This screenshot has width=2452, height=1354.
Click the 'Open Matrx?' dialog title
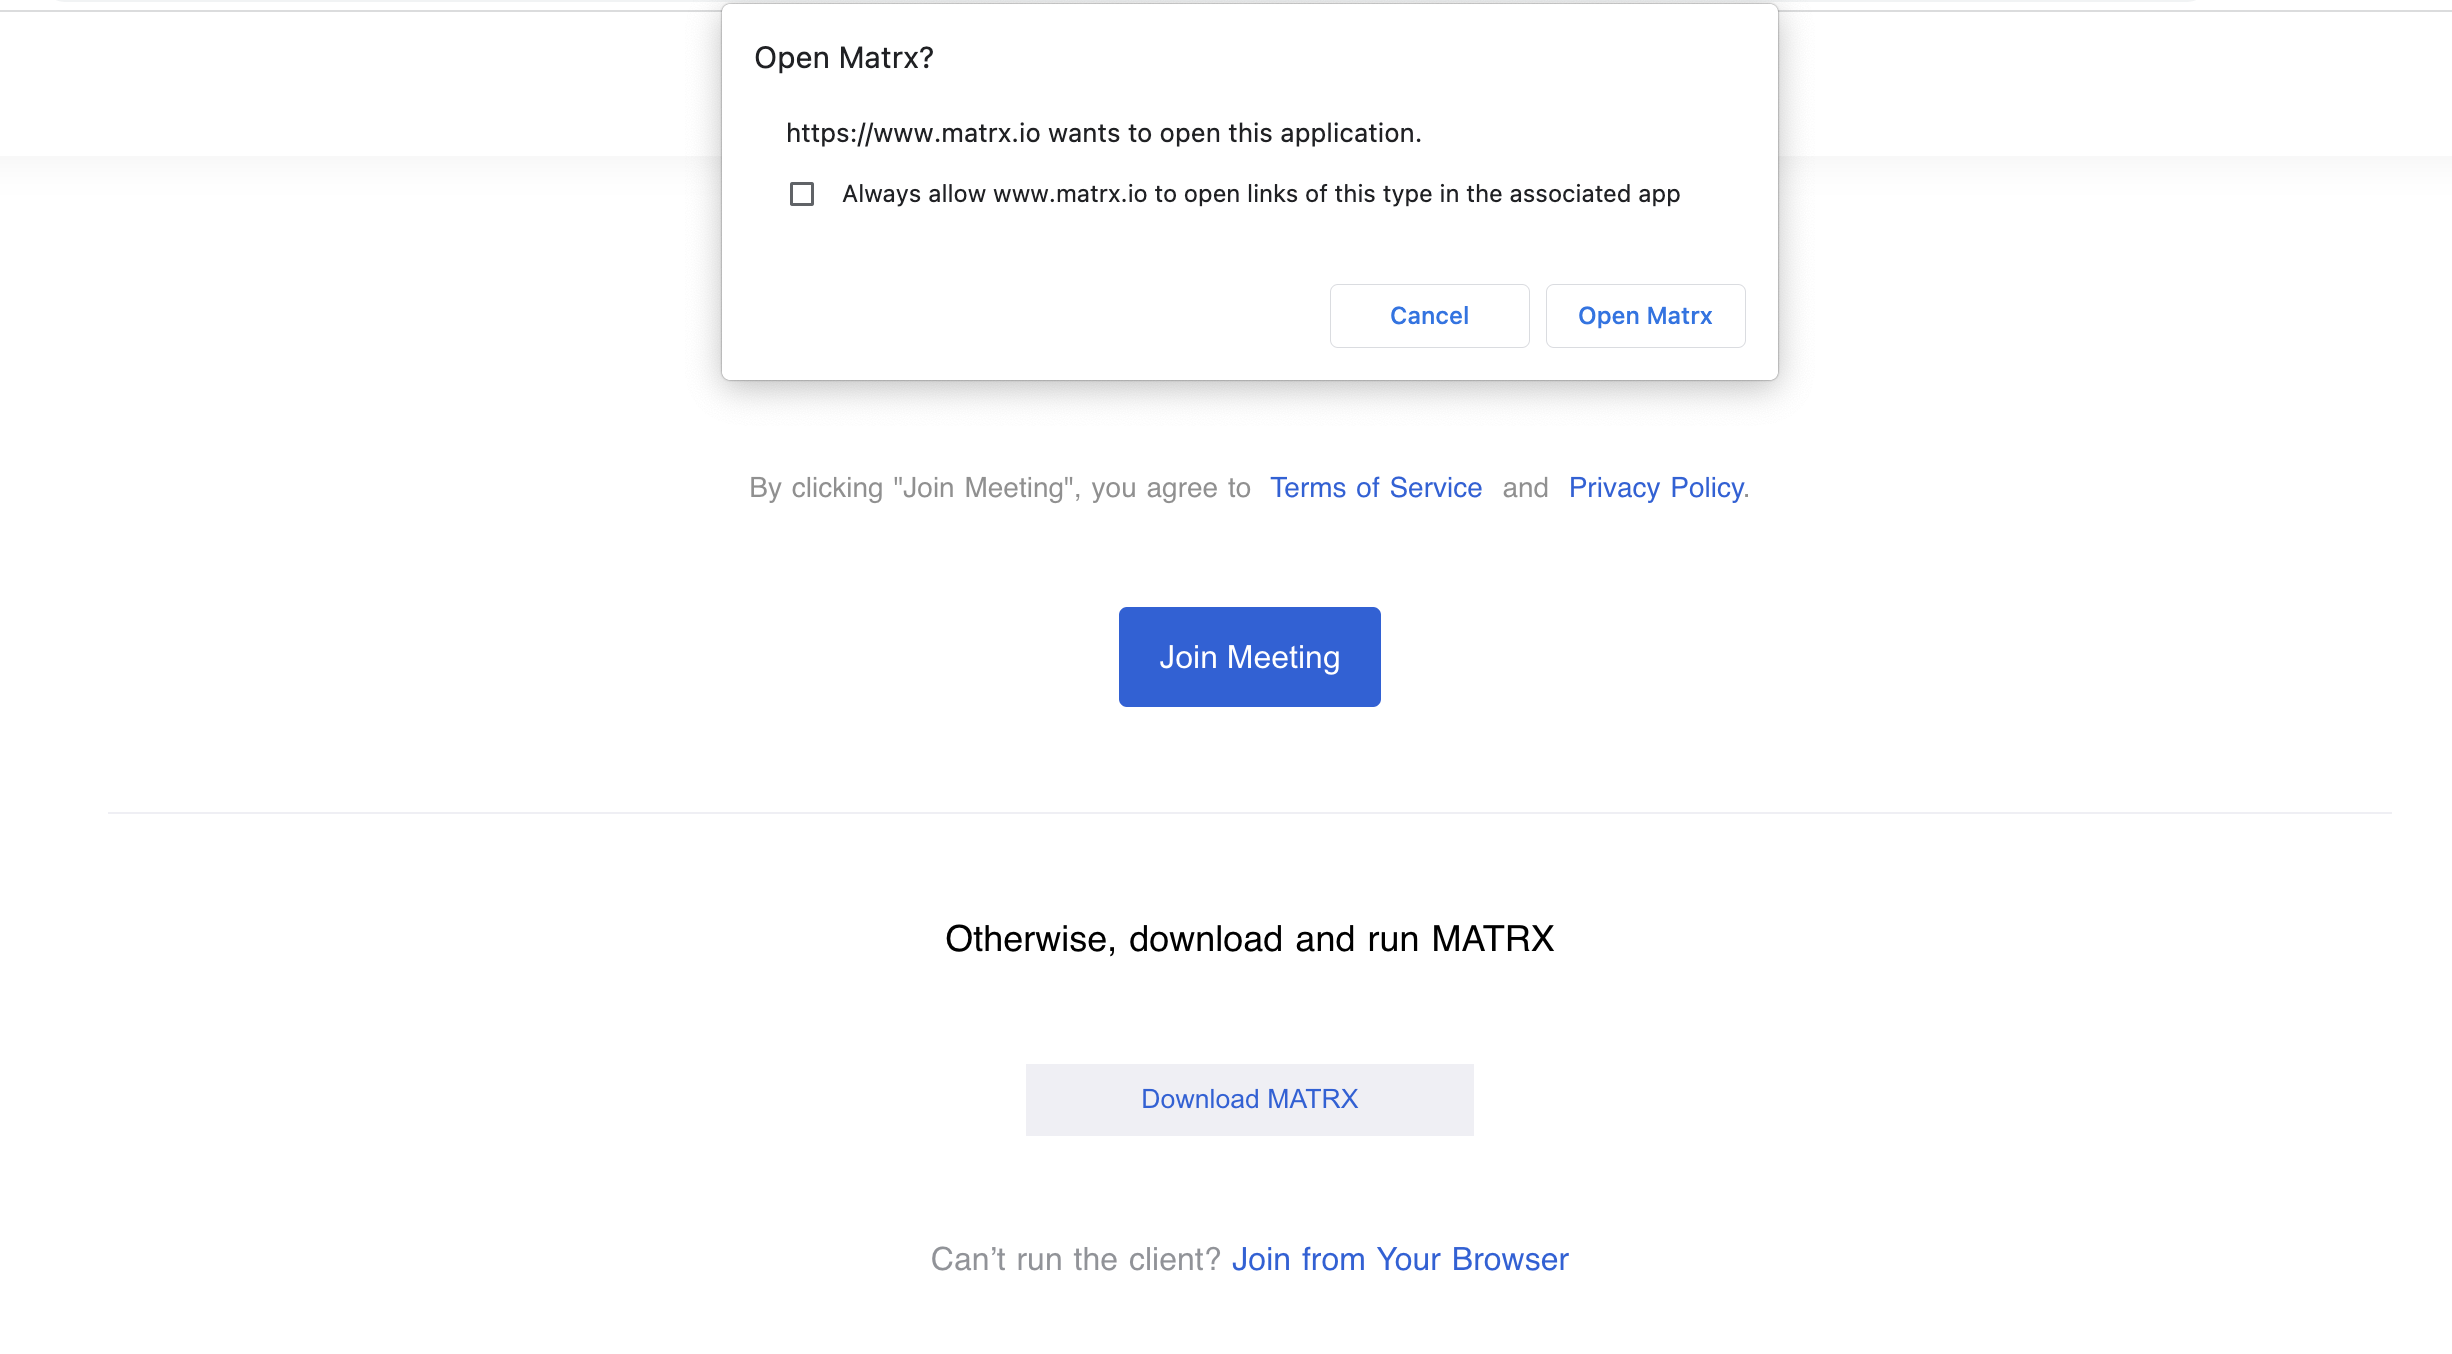(x=843, y=58)
